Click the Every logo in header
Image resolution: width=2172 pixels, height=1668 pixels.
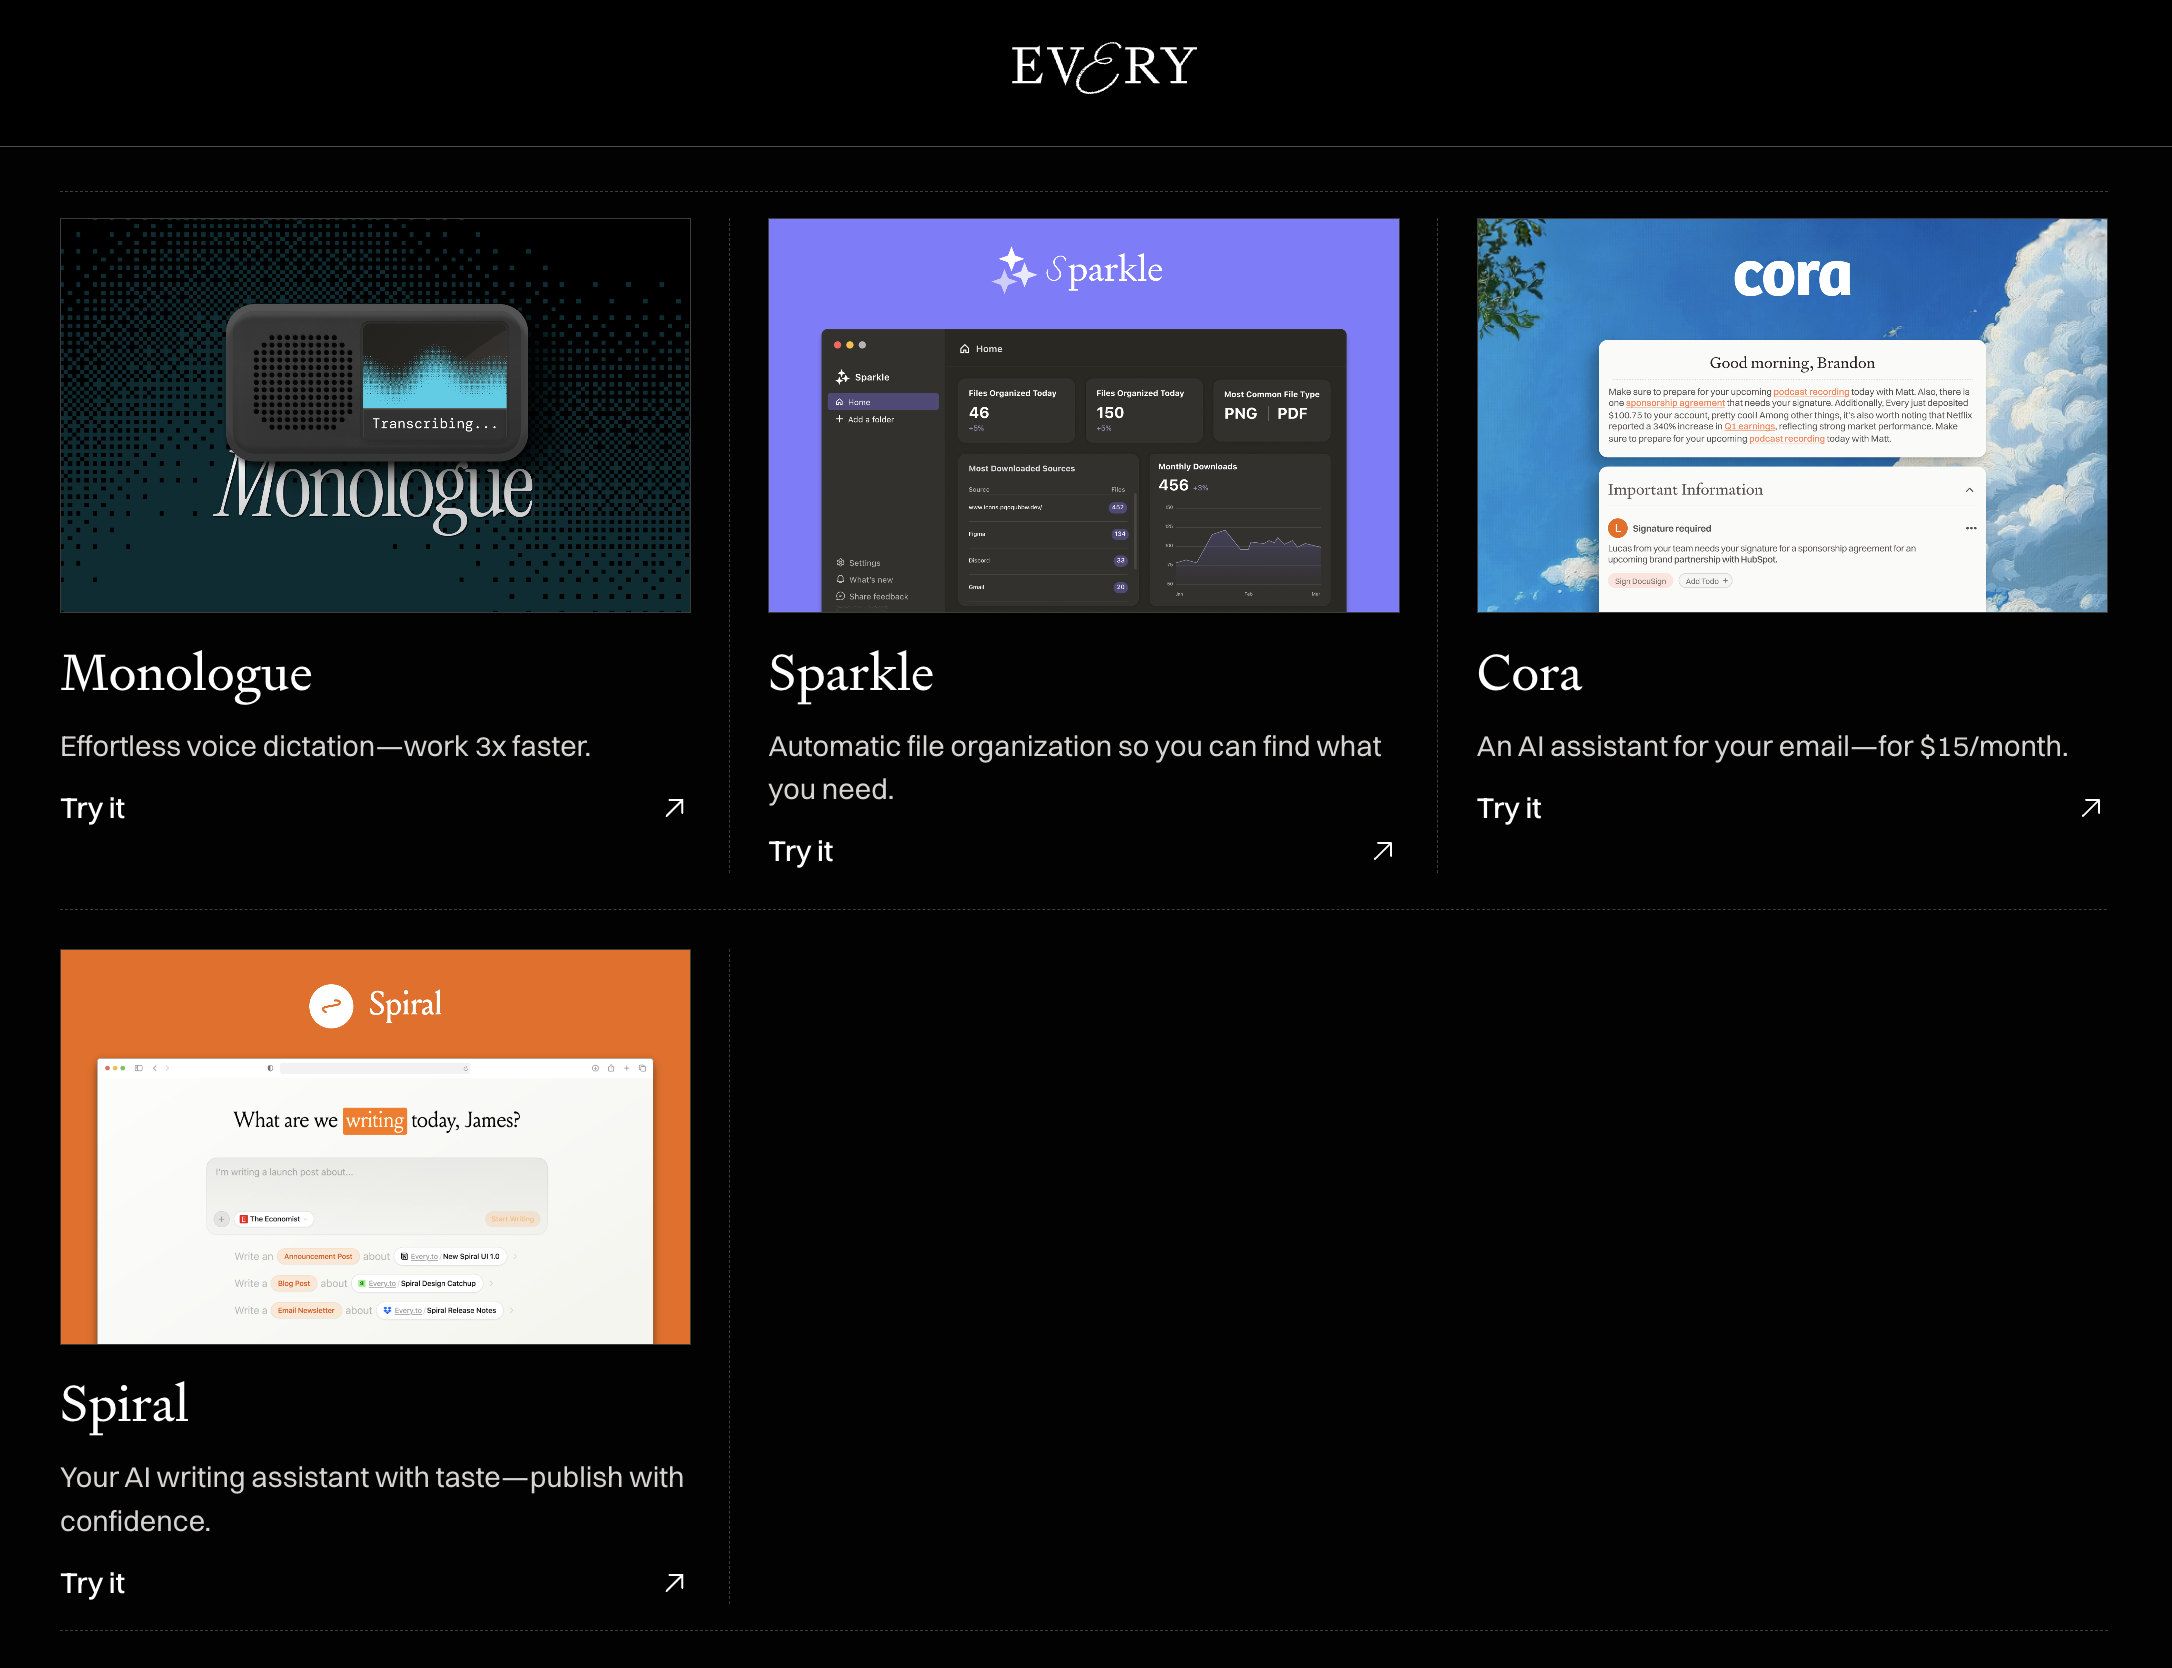1103,67
